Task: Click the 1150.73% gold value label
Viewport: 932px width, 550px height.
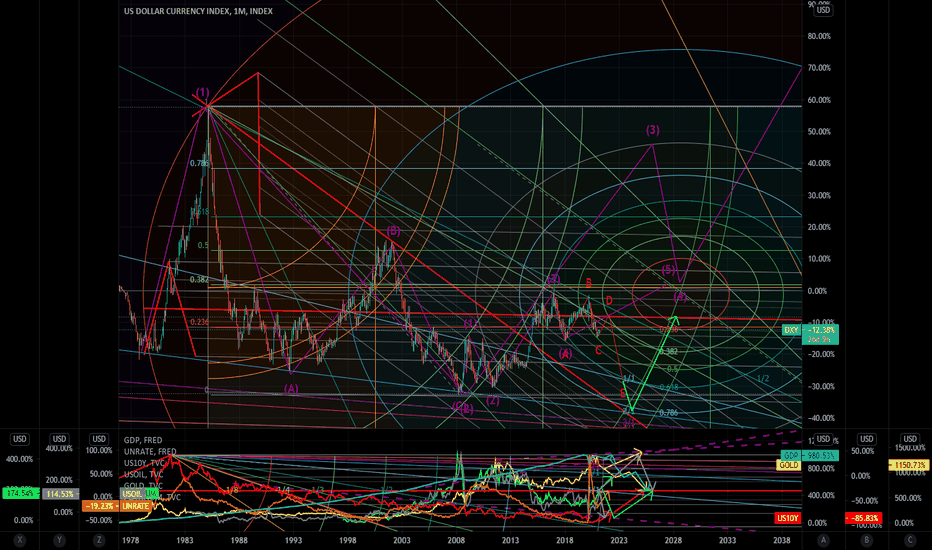Action: pyautogui.click(x=908, y=465)
